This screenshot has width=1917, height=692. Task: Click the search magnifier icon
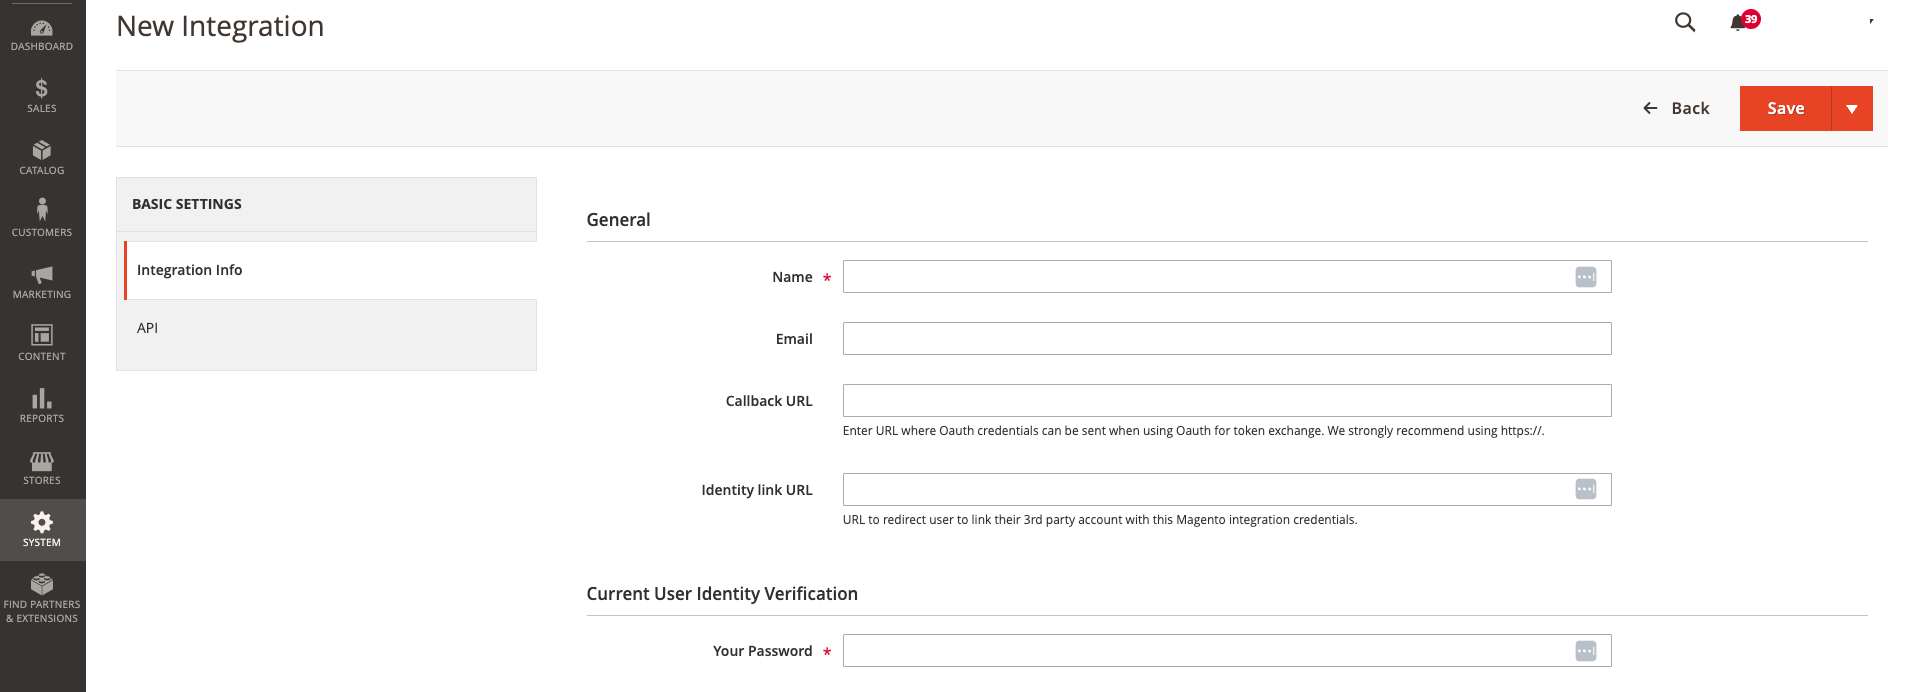click(x=1685, y=22)
